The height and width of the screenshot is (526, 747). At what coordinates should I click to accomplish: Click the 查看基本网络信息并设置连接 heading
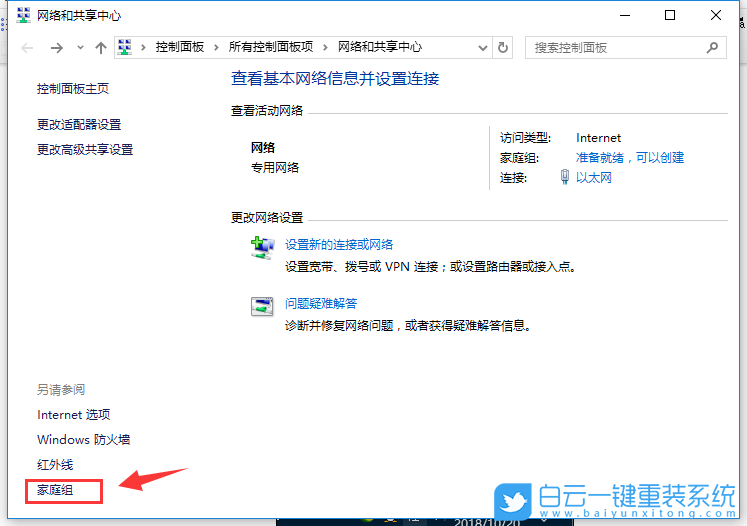[335, 79]
